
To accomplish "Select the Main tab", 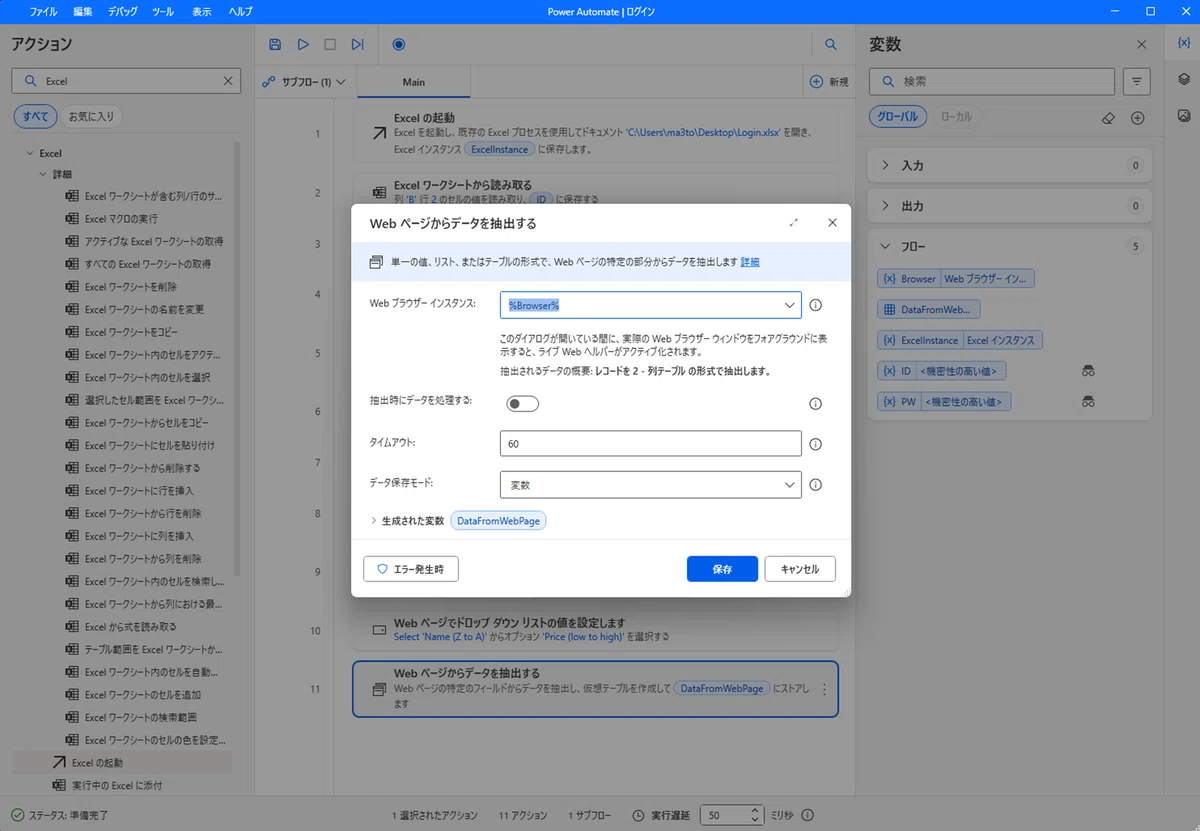I will click(413, 82).
